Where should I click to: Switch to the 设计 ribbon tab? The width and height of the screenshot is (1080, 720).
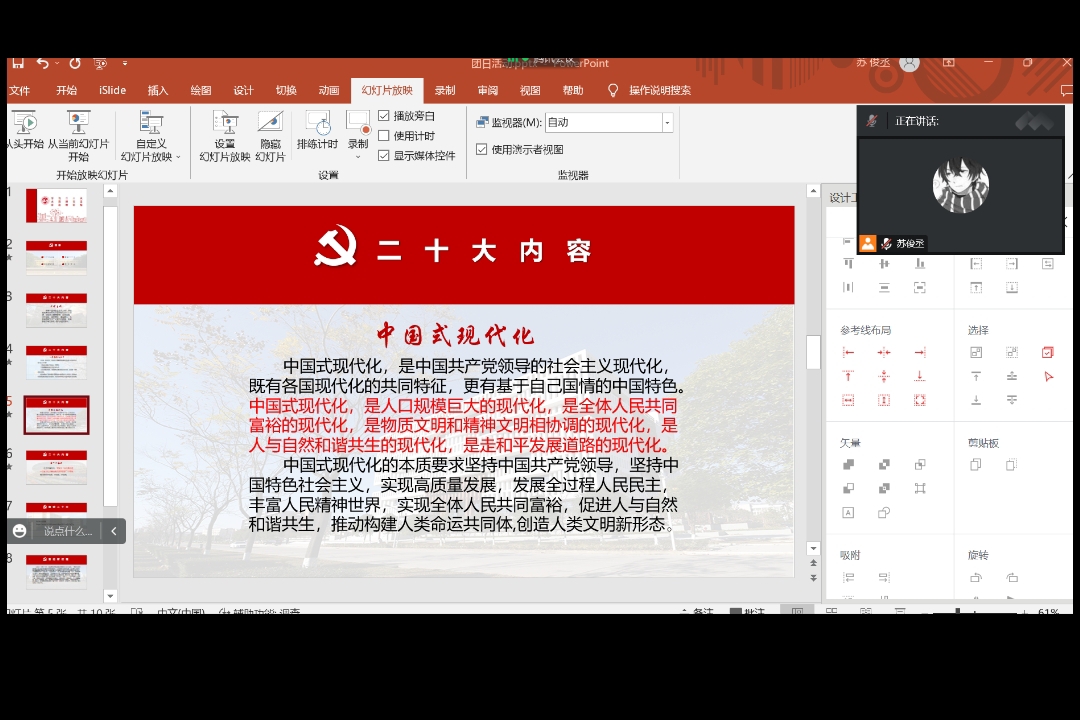click(x=243, y=90)
